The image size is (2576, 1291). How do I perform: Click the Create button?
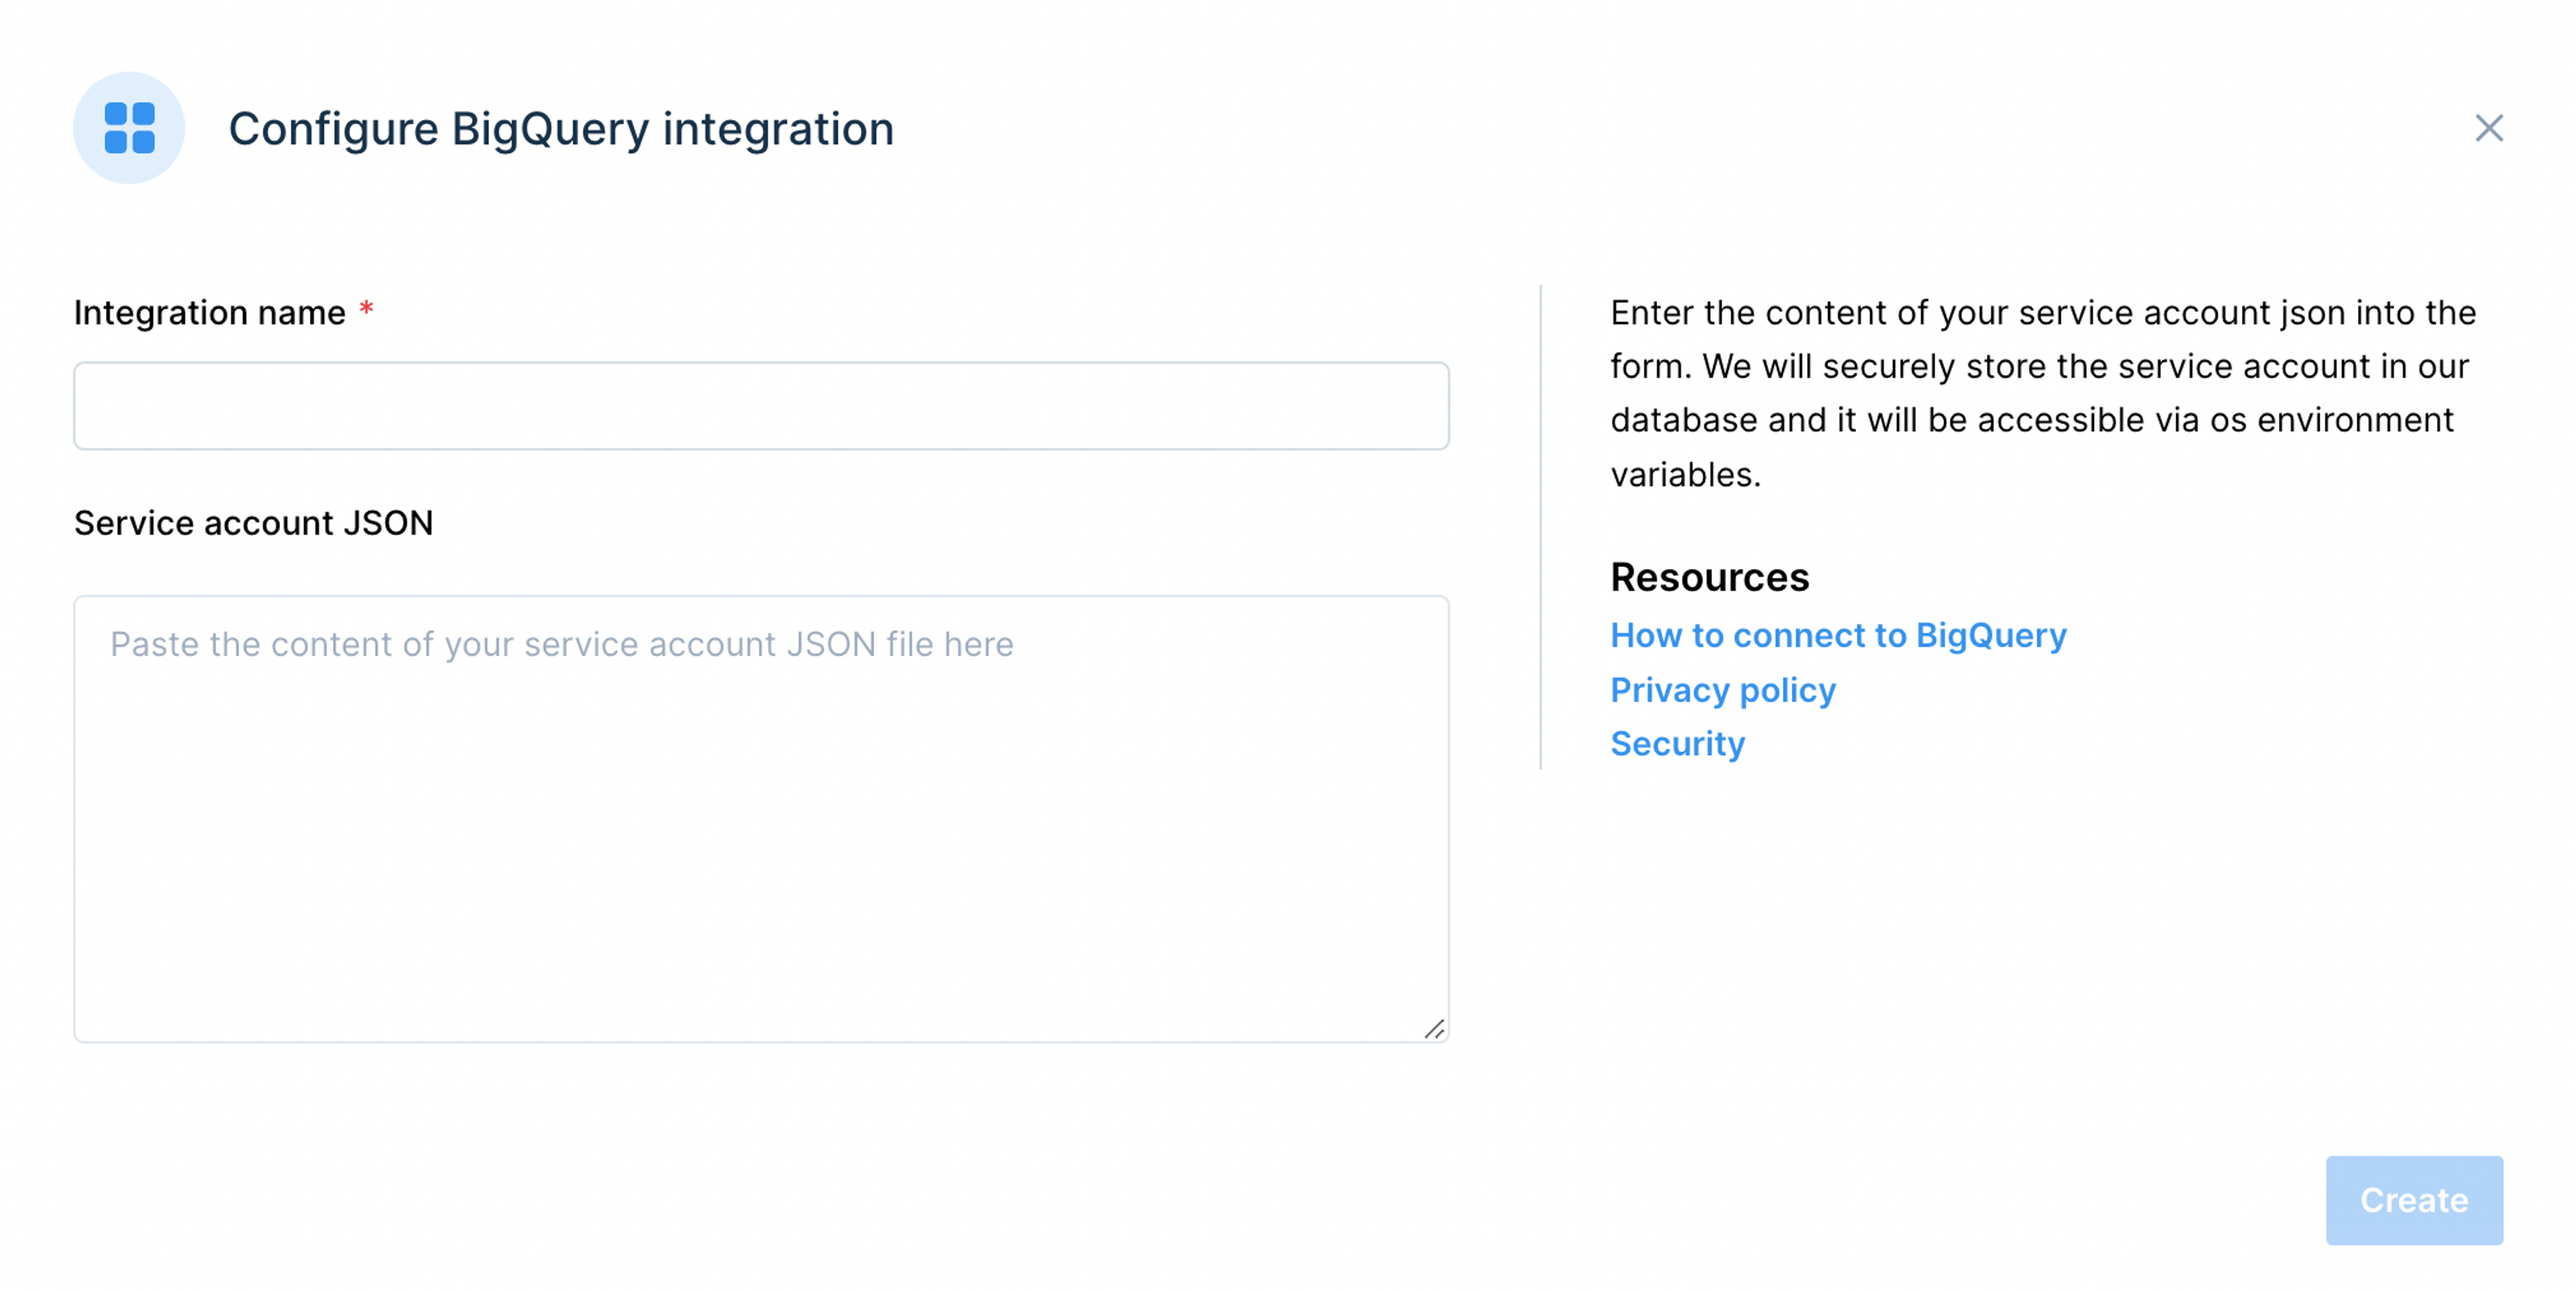(2414, 1201)
